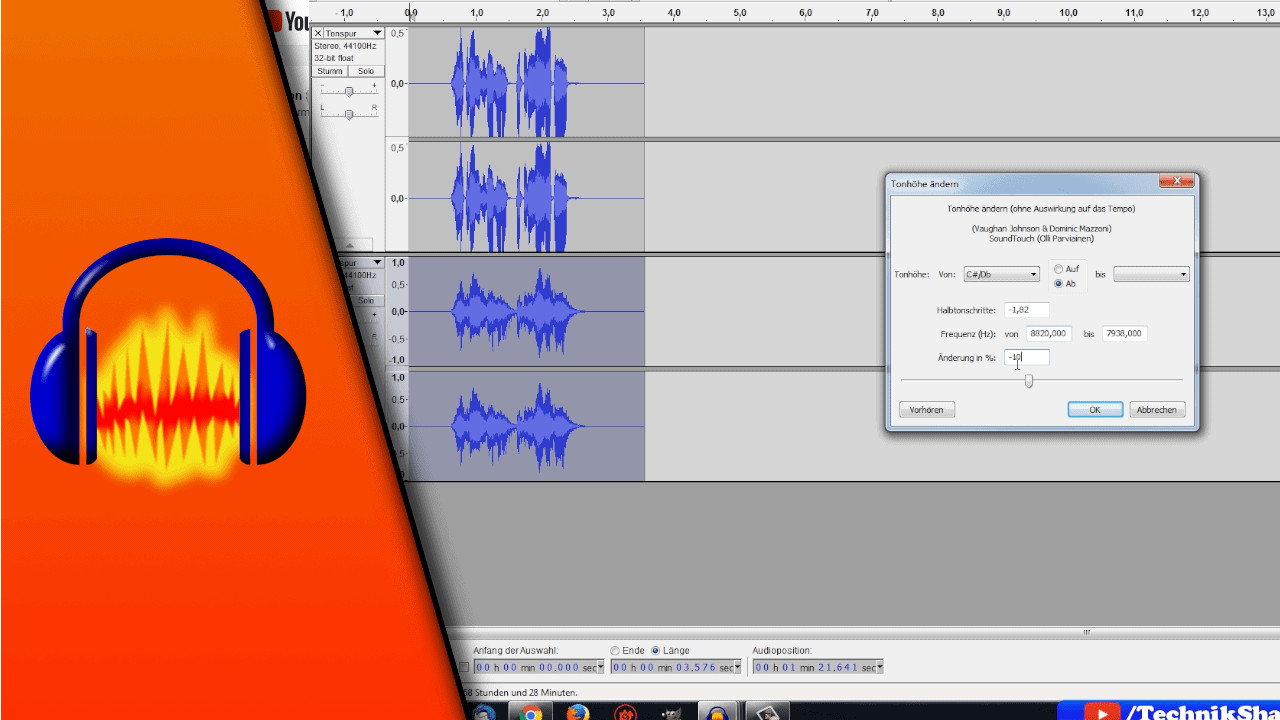Click the Vorhören preview button
1280x720 pixels.
[x=927, y=410]
